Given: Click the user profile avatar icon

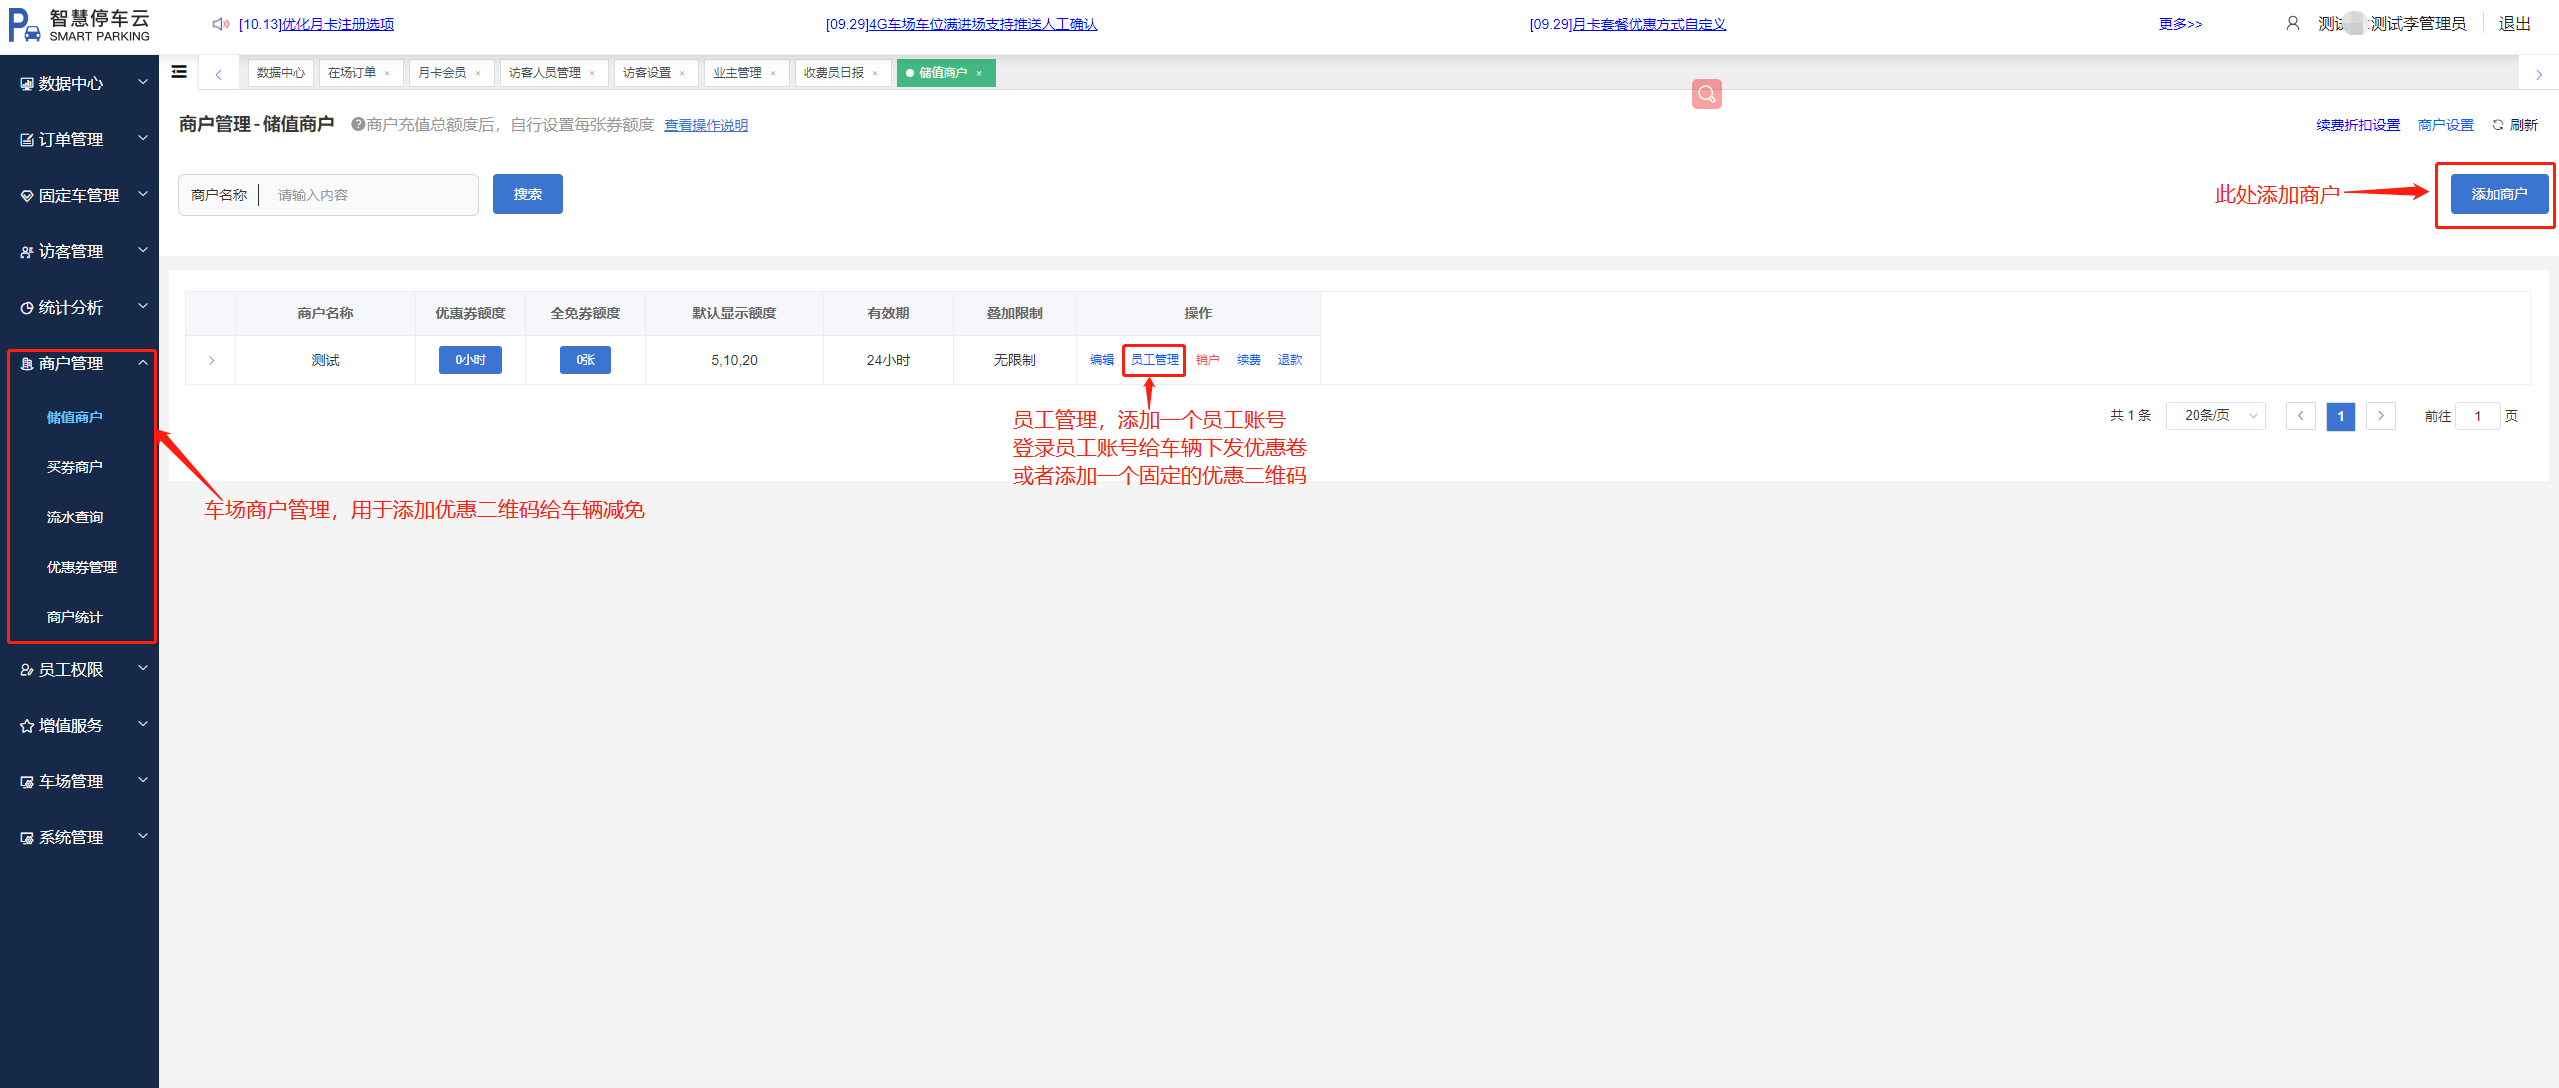Looking at the screenshot, I should (x=2293, y=23).
